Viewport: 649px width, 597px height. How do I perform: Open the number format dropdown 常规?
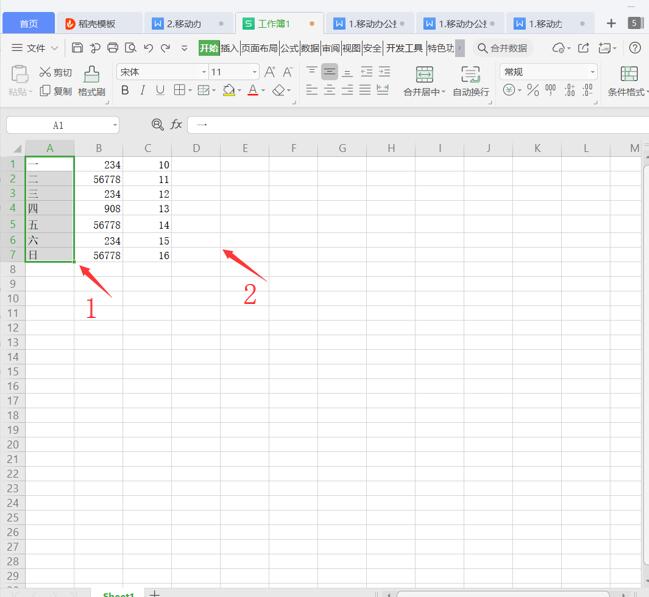[592, 72]
